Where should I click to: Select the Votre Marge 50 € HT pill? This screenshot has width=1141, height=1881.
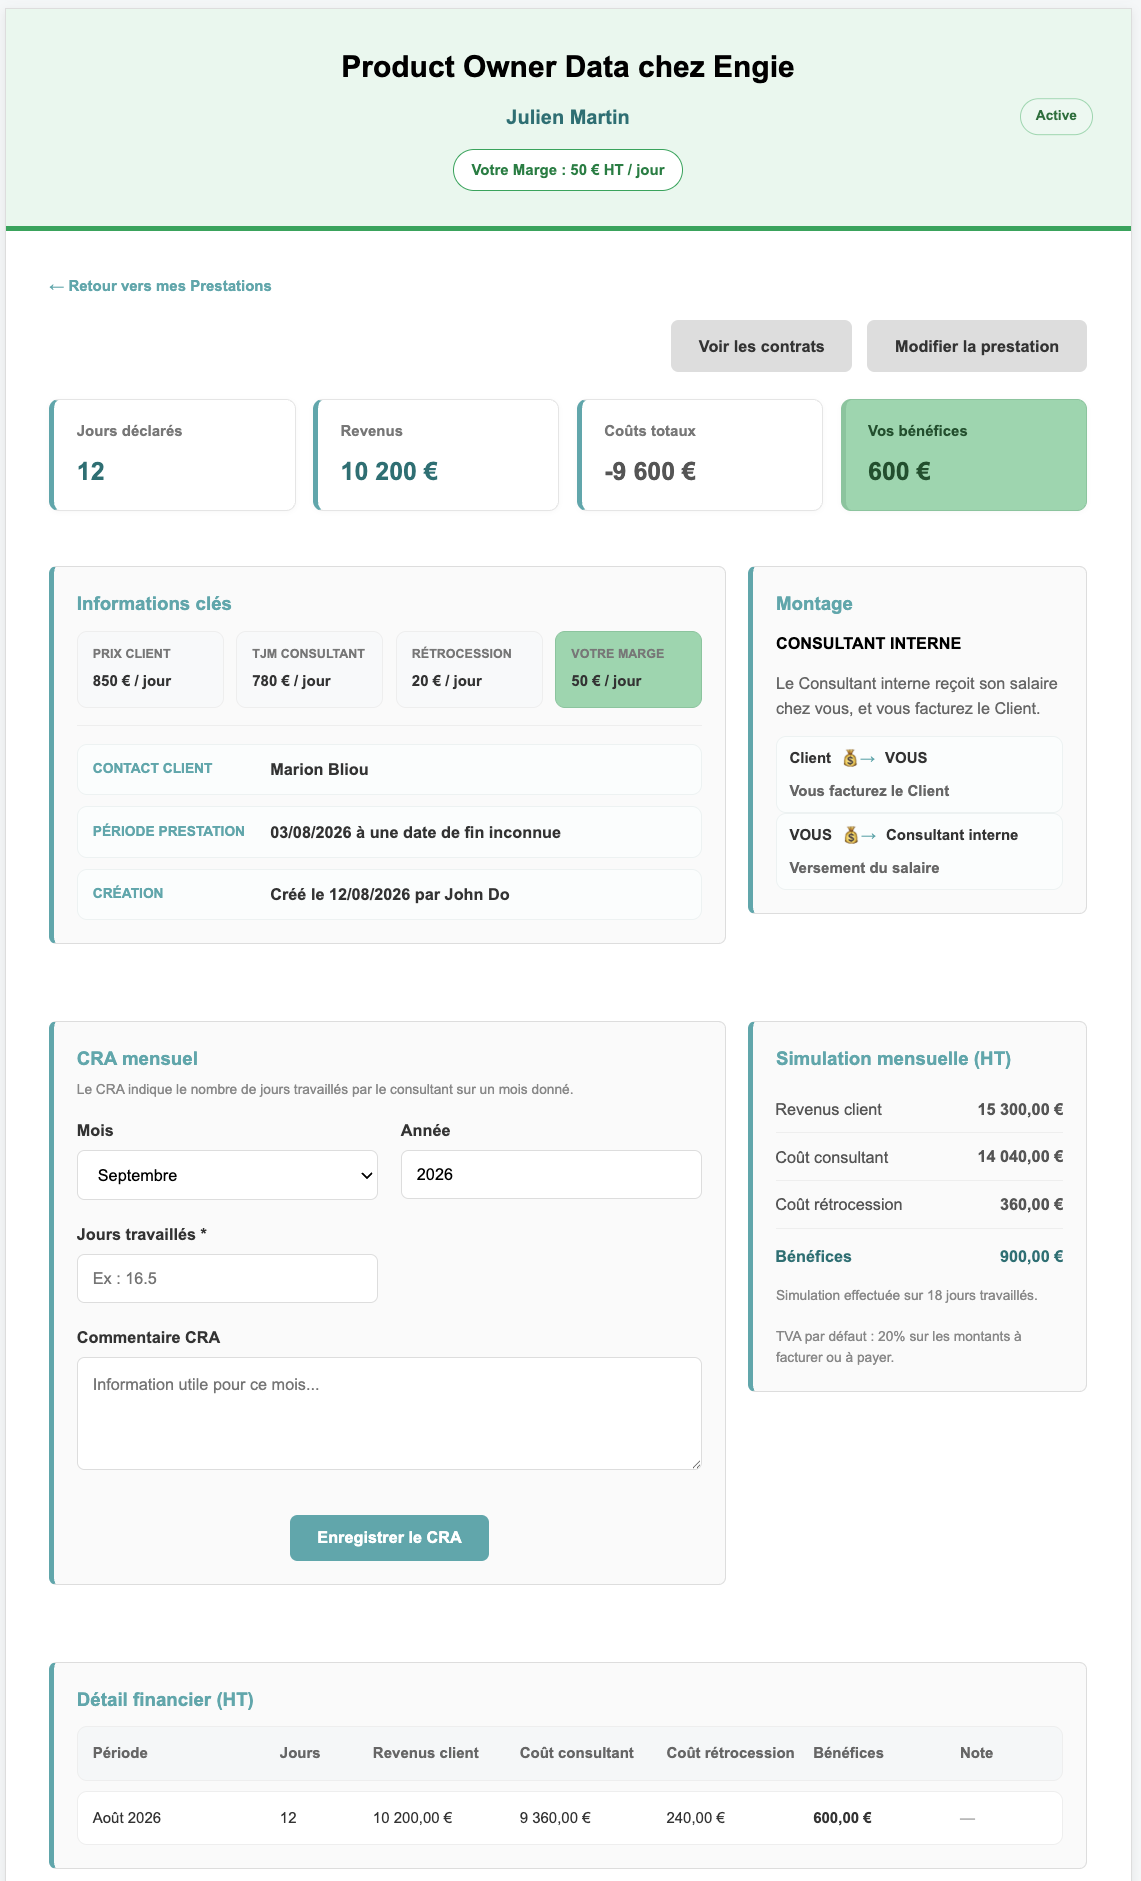coord(568,170)
